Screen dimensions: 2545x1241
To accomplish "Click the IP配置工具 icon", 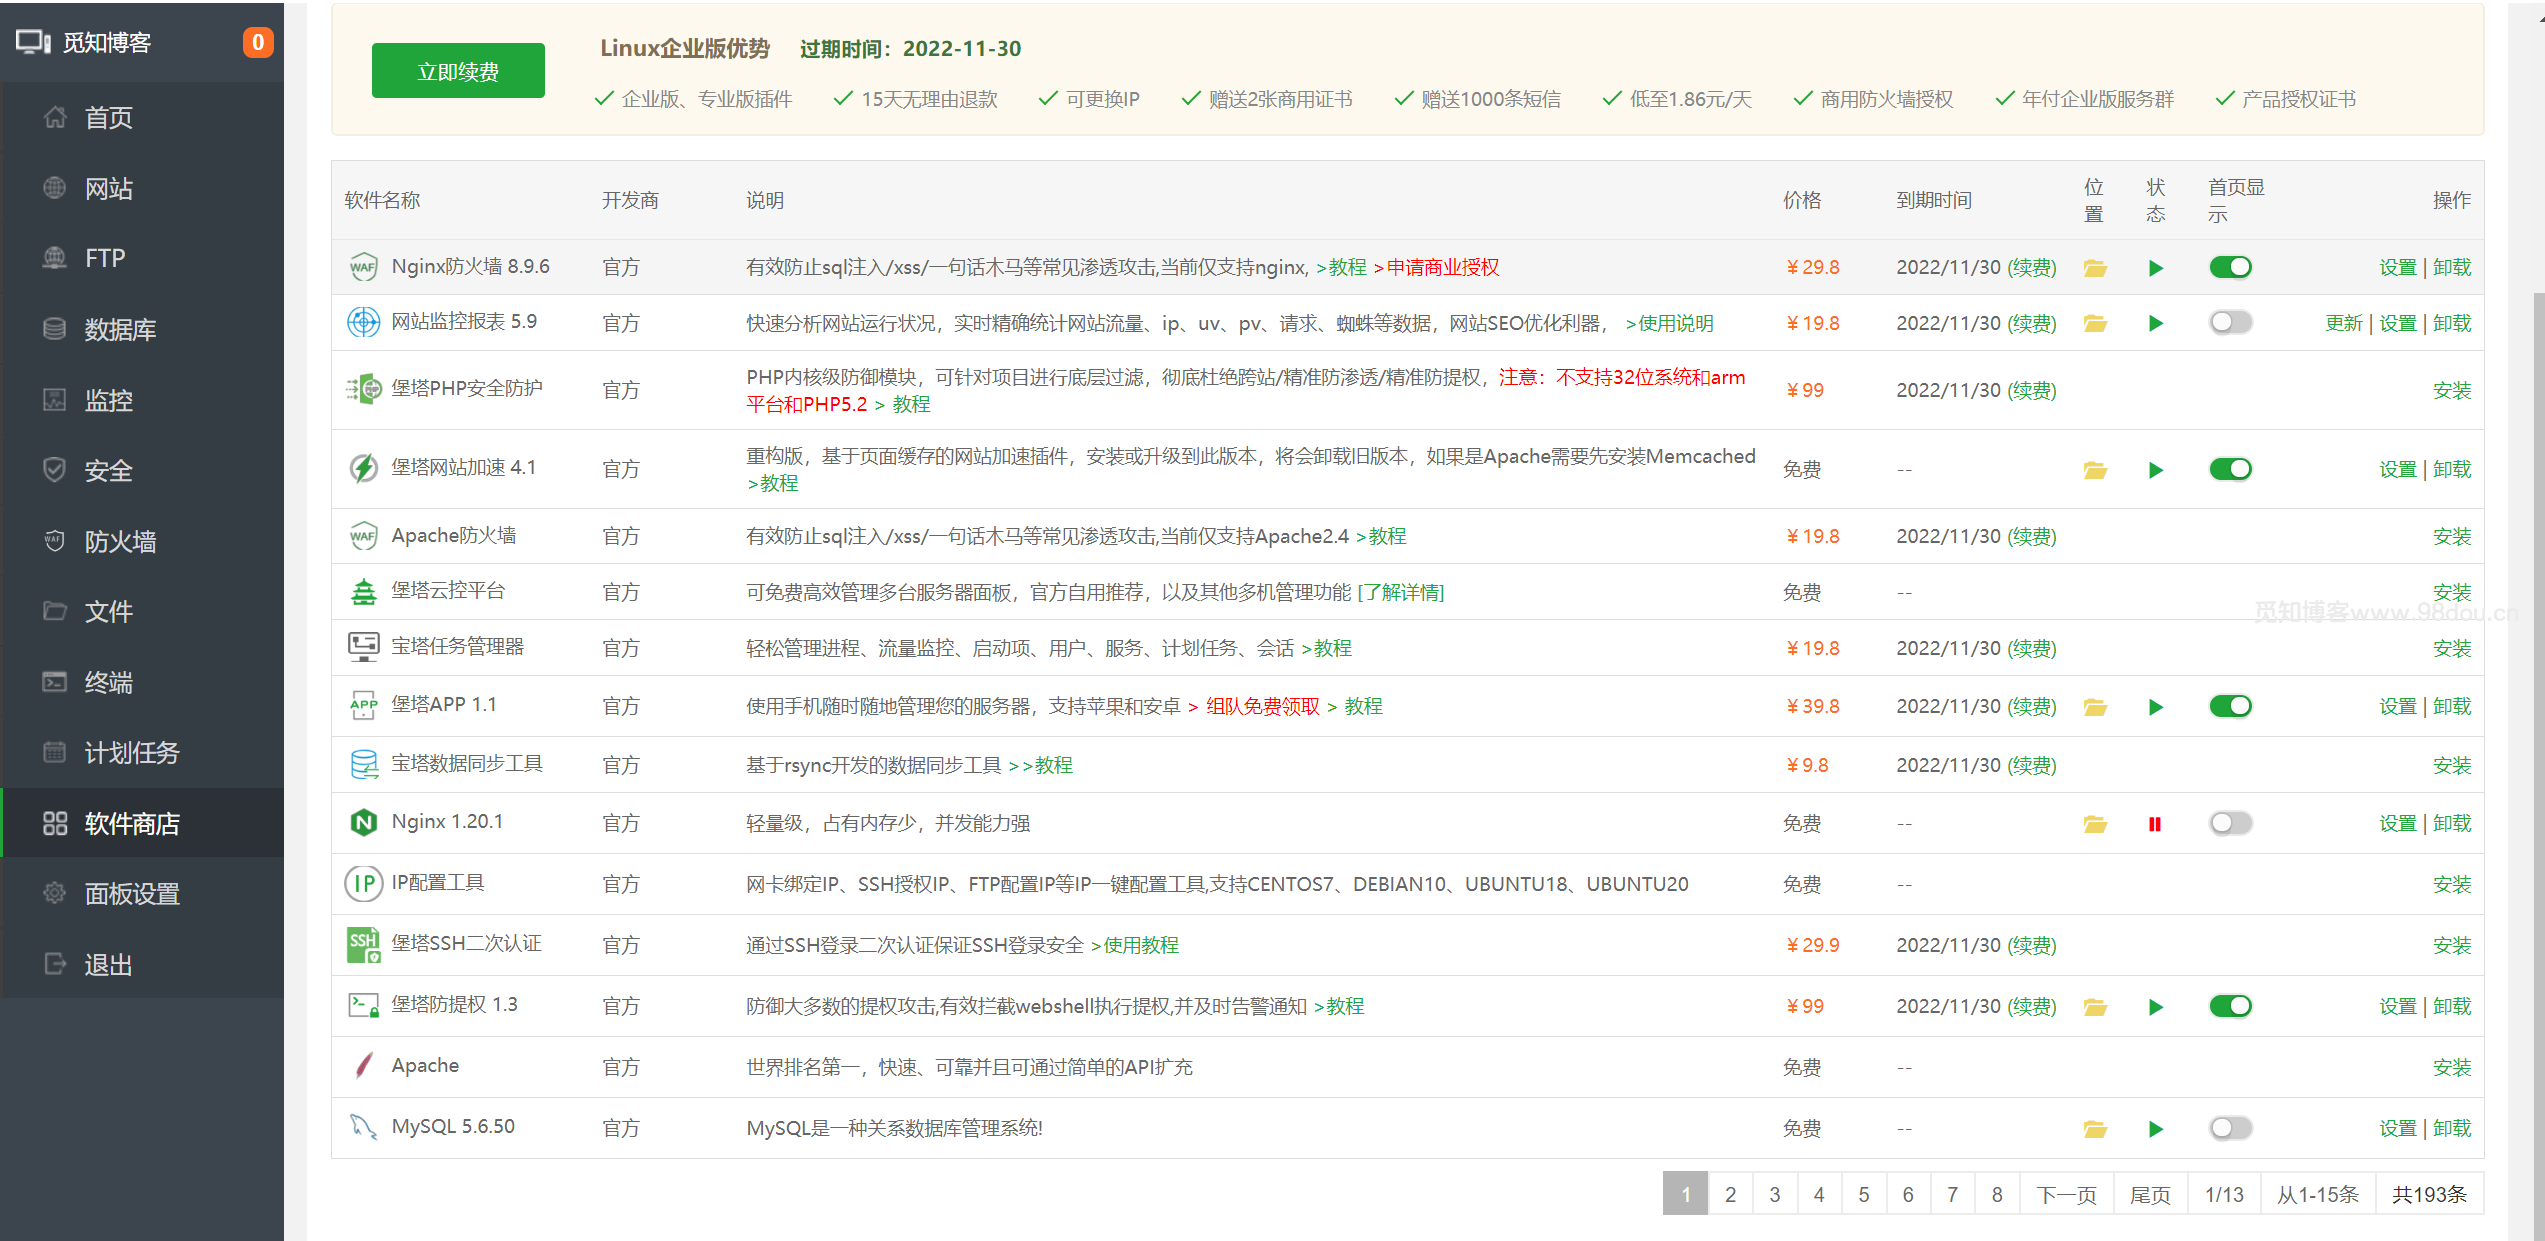I will point(363,883).
